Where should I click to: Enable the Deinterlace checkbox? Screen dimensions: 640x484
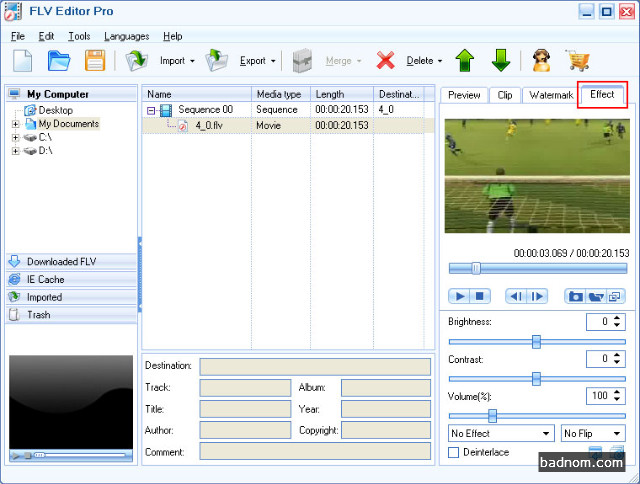453,453
